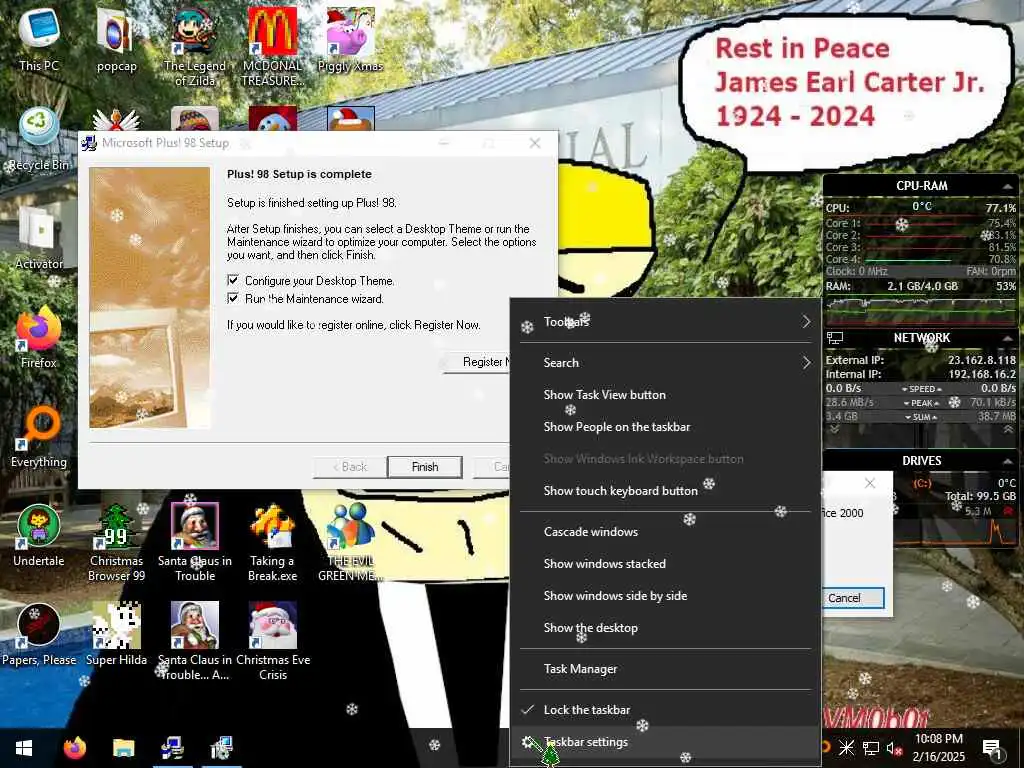The height and width of the screenshot is (768, 1024).
Task: Open the Windows Start menu
Action: [x=24, y=748]
